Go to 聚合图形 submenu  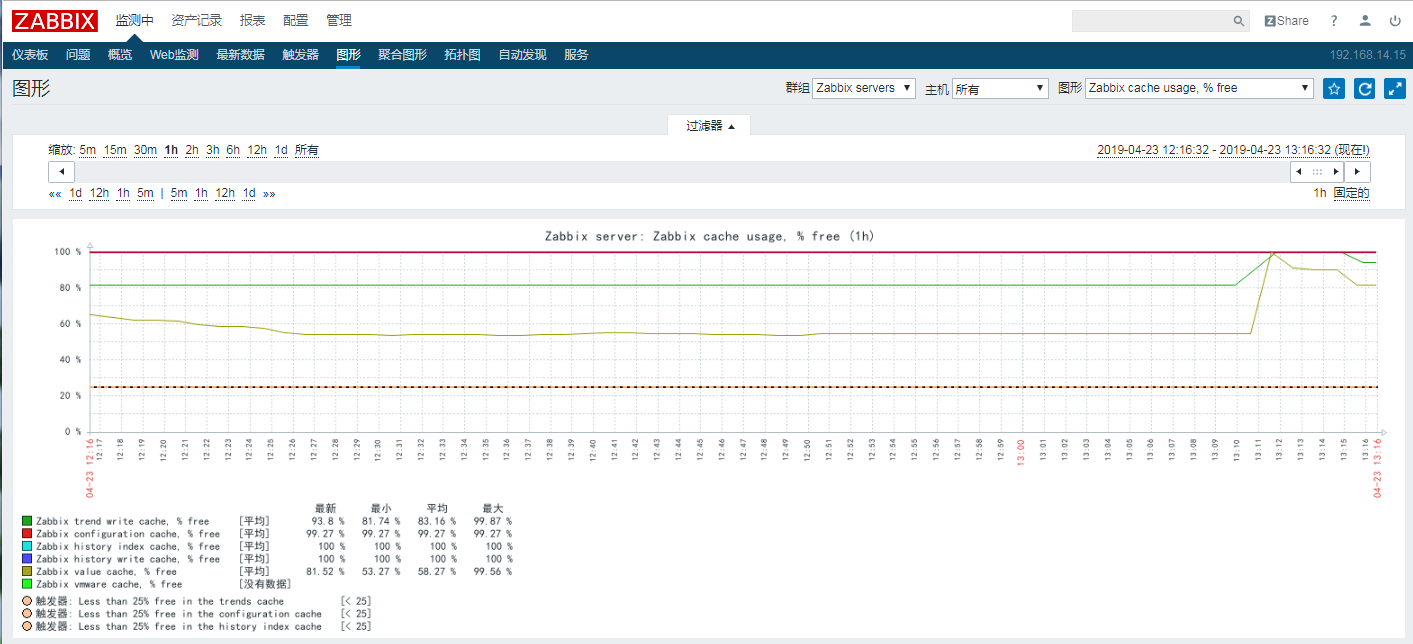402,55
